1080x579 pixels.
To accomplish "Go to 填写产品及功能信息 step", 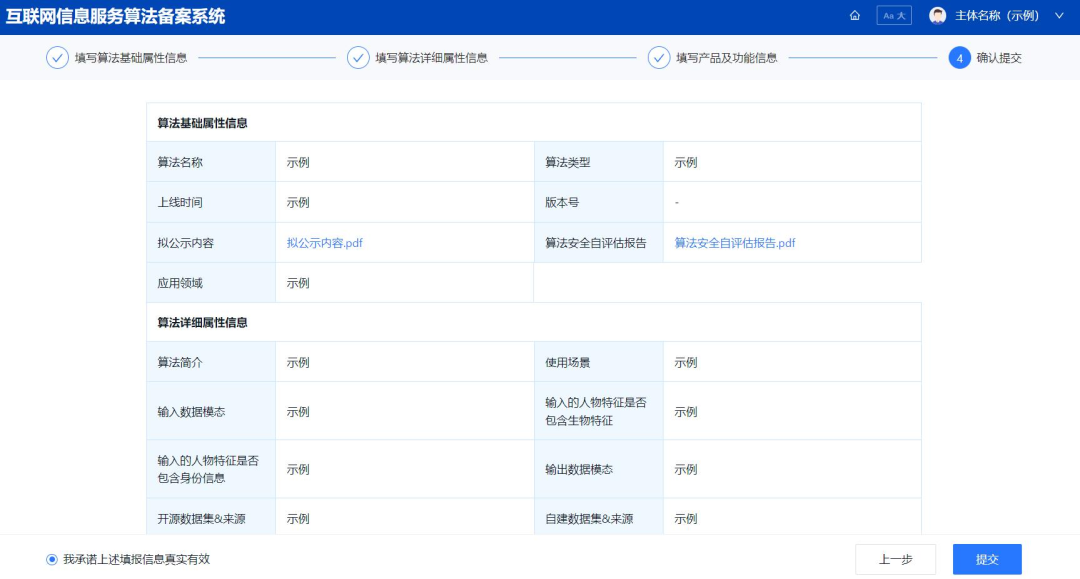I will point(727,58).
